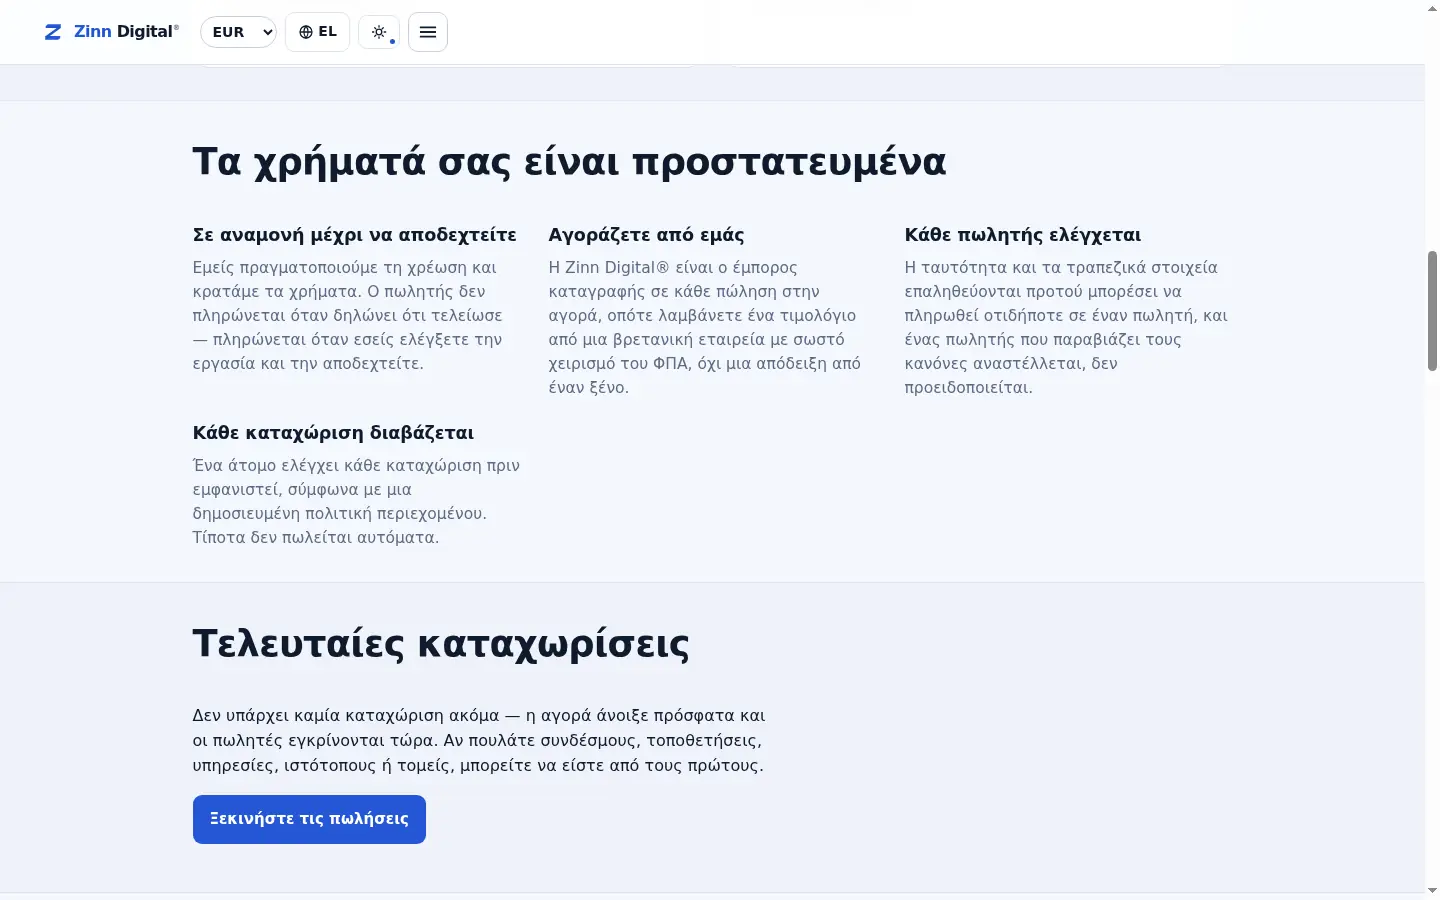This screenshot has height=900, width=1440.
Task: Click the heading Τα χρήματά σας είναι προστατευμένα
Action: click(x=569, y=161)
